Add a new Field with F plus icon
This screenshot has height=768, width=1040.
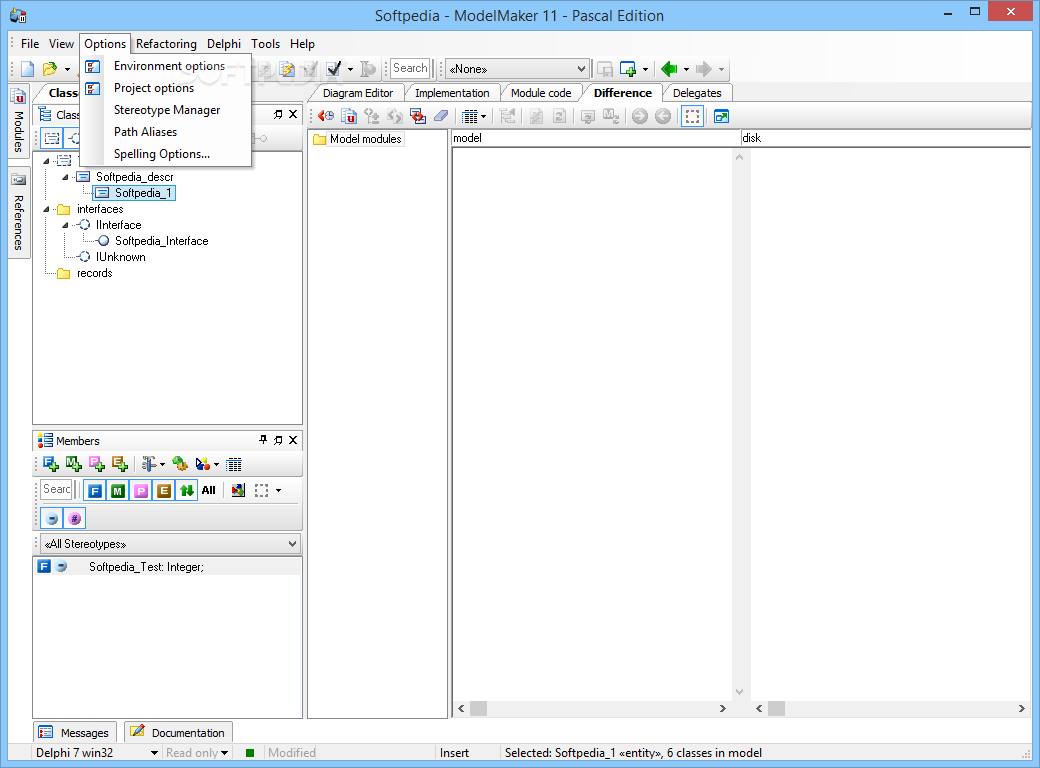50,464
